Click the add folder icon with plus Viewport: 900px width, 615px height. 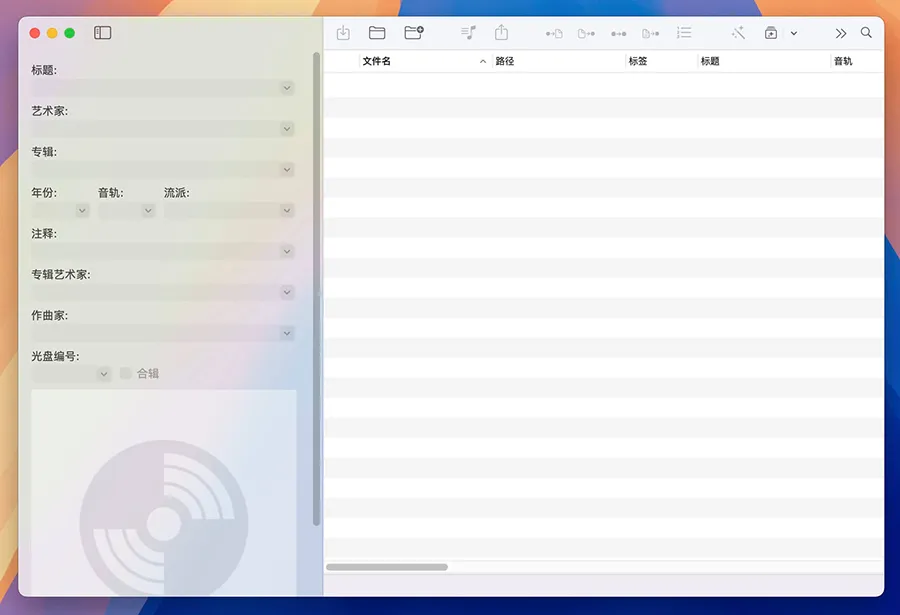(x=414, y=33)
